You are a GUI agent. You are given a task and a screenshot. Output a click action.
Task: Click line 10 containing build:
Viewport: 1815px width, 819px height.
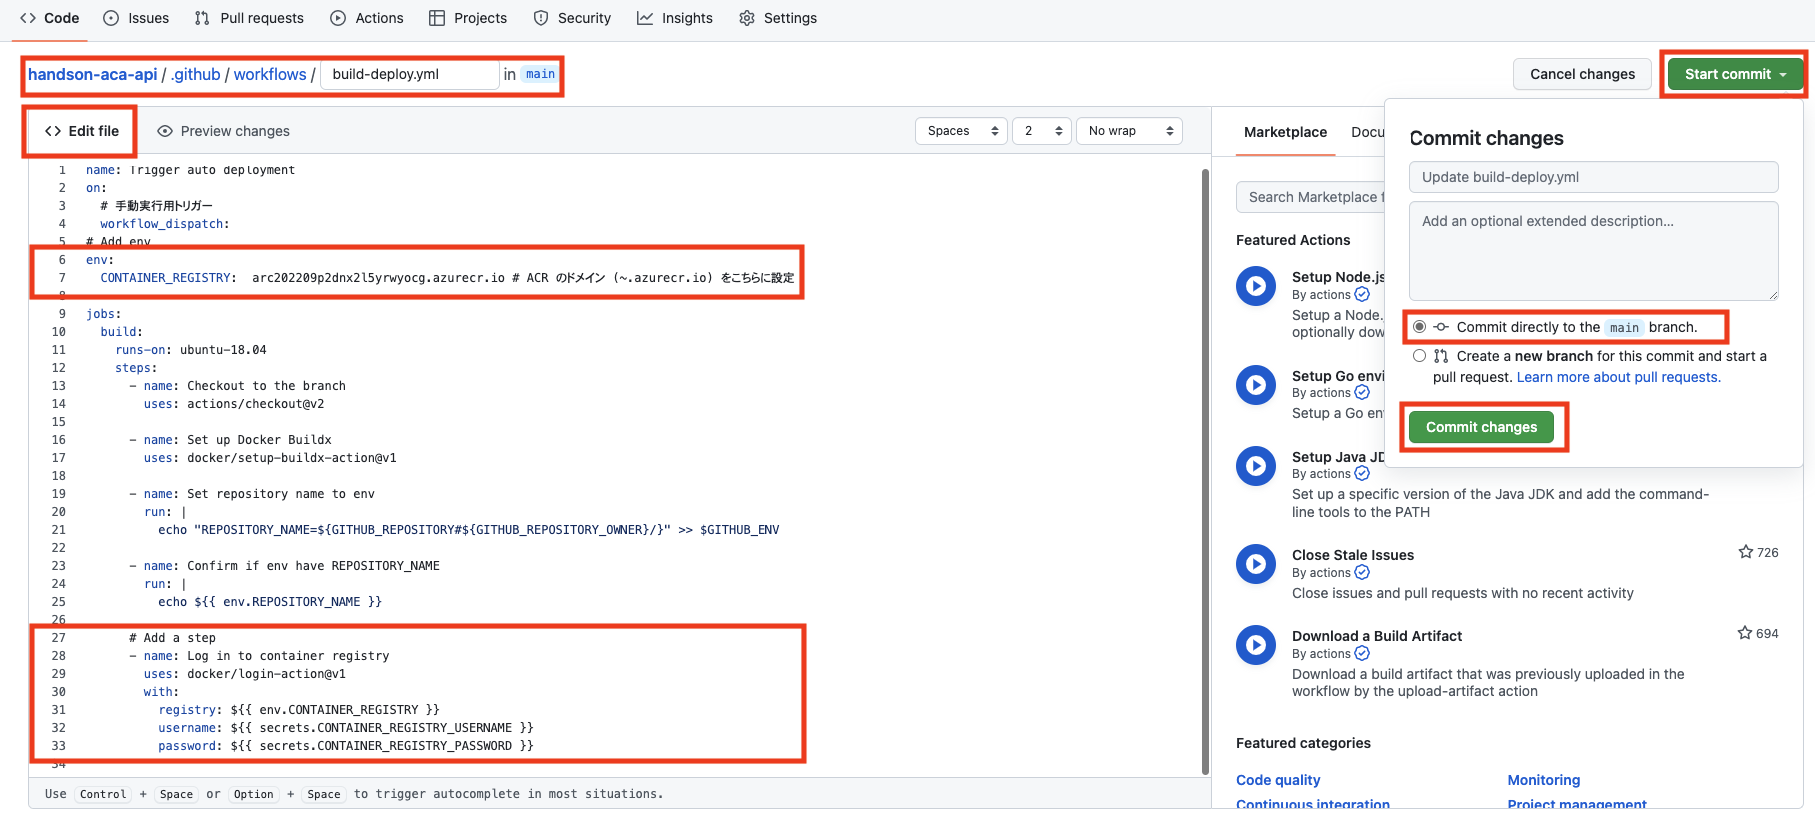(121, 332)
